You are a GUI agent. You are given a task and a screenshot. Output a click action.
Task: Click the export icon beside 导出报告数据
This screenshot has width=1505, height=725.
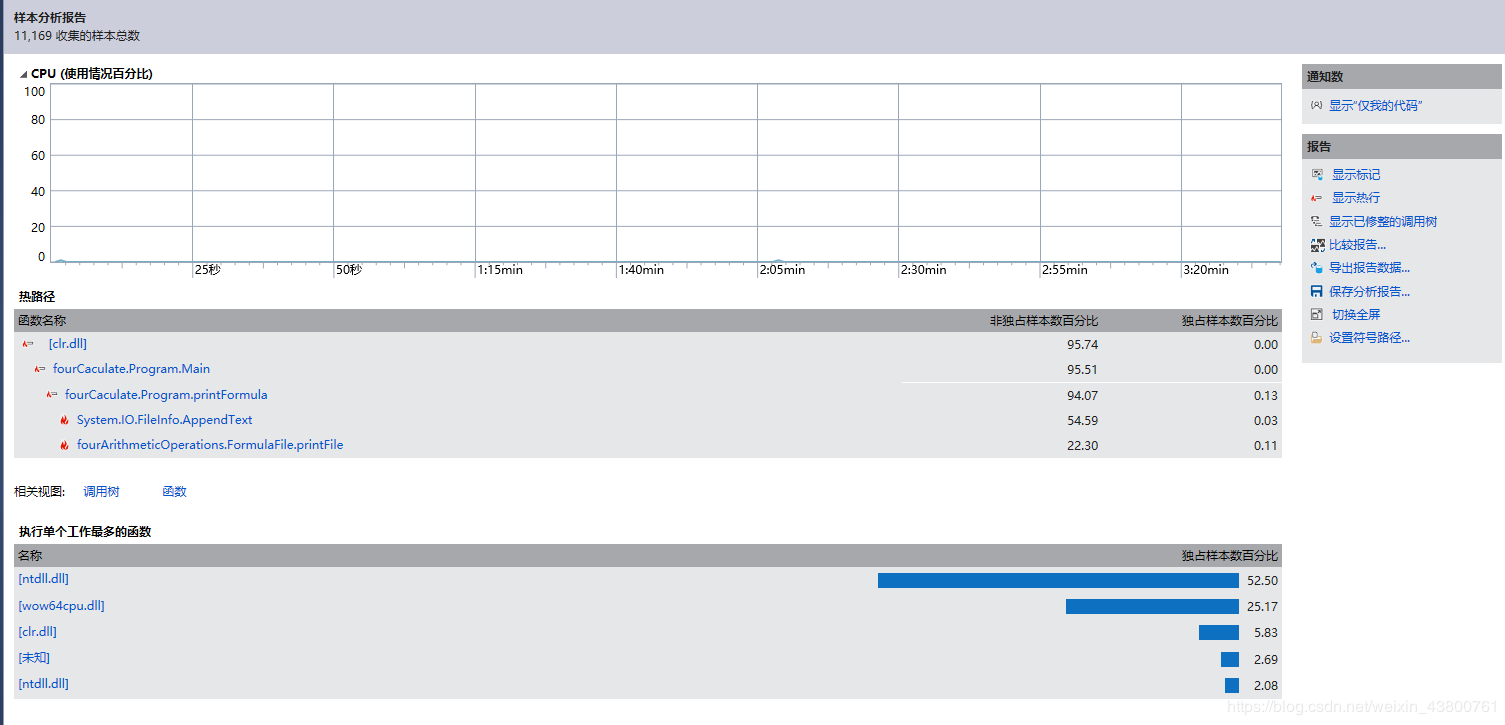click(1317, 268)
